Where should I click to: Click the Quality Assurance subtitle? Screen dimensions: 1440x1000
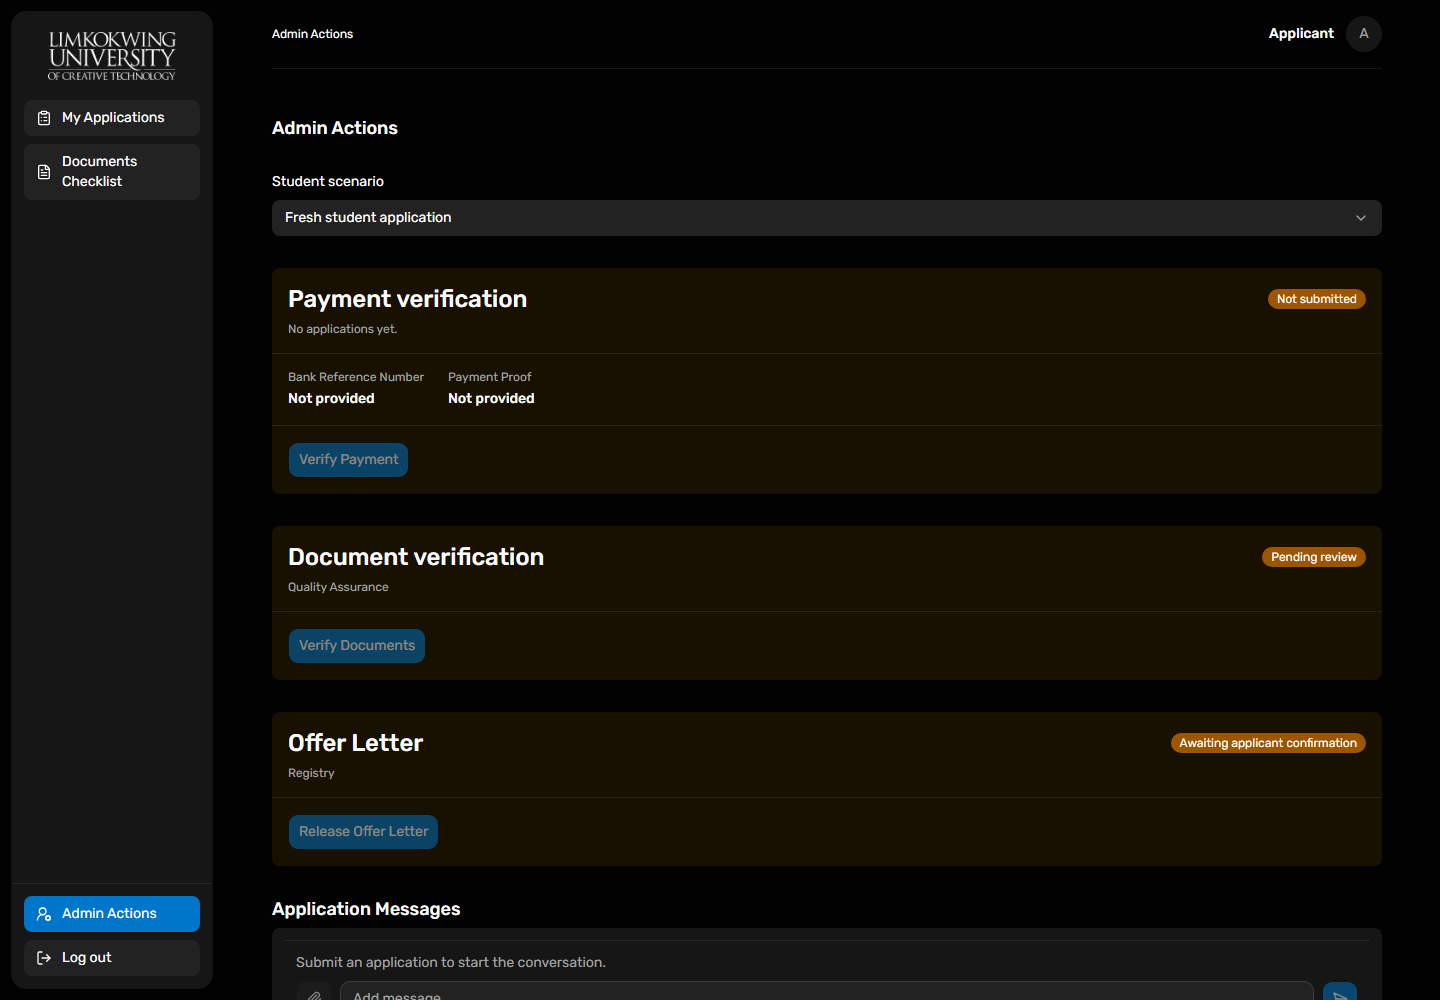point(338,587)
